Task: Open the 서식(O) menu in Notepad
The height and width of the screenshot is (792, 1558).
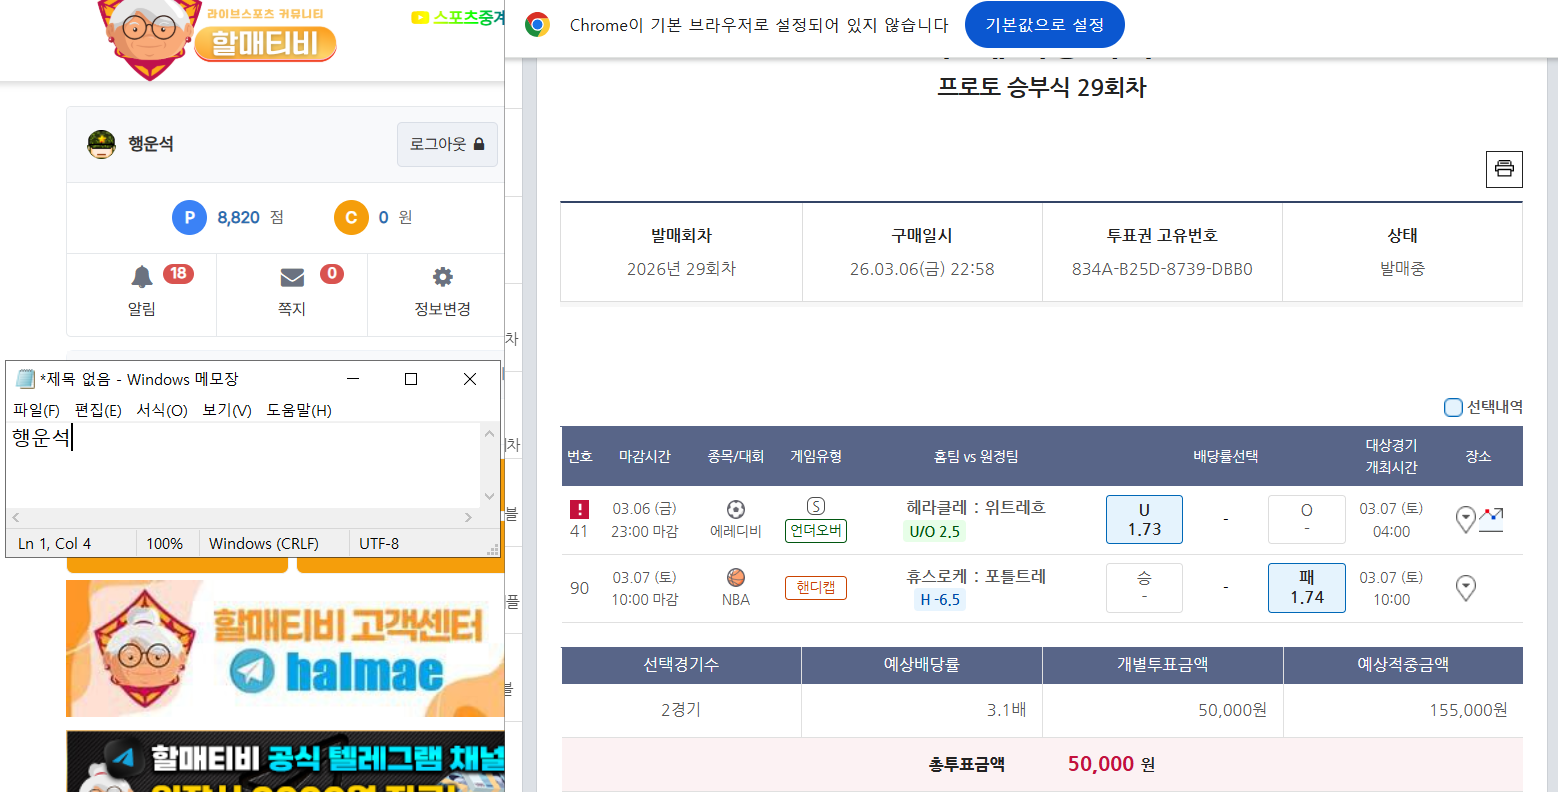Action: [162, 410]
